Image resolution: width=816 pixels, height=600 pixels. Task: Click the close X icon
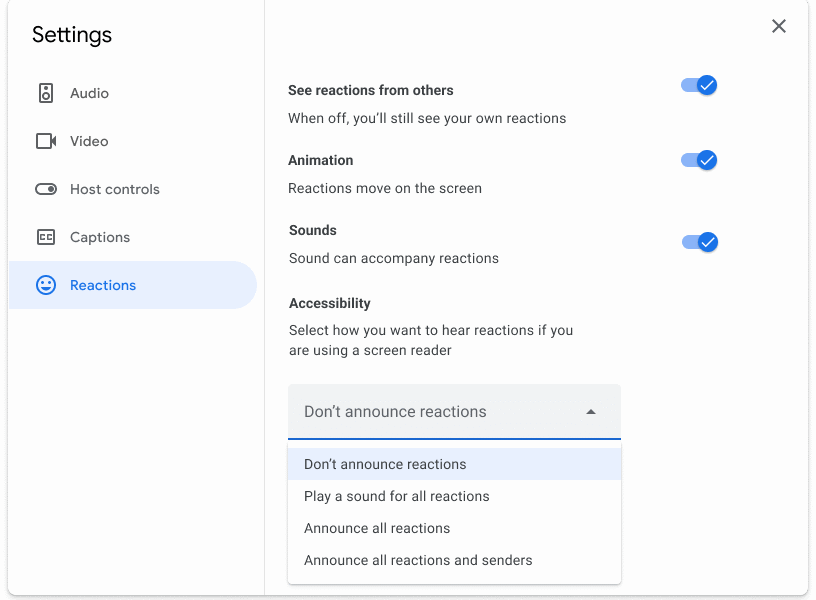tap(779, 26)
